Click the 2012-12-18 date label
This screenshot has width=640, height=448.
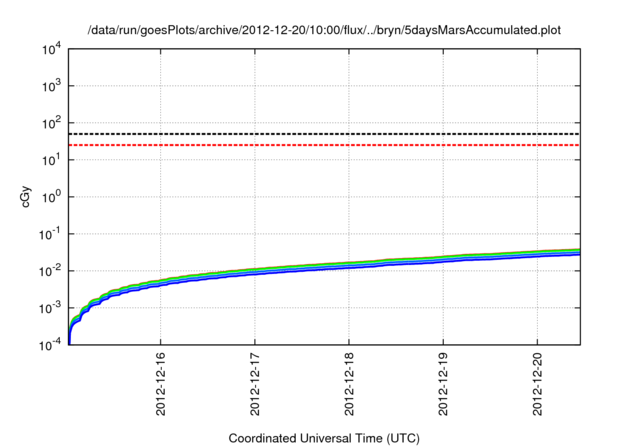tap(349, 384)
